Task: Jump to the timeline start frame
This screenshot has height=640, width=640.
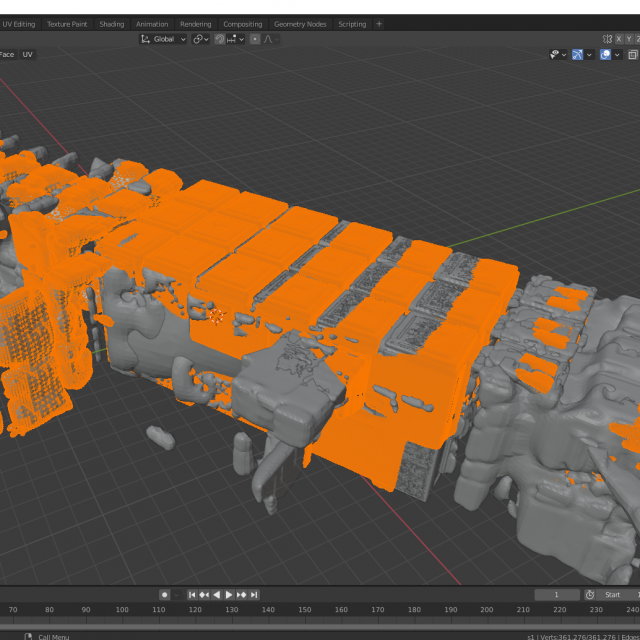Action: 192,595
